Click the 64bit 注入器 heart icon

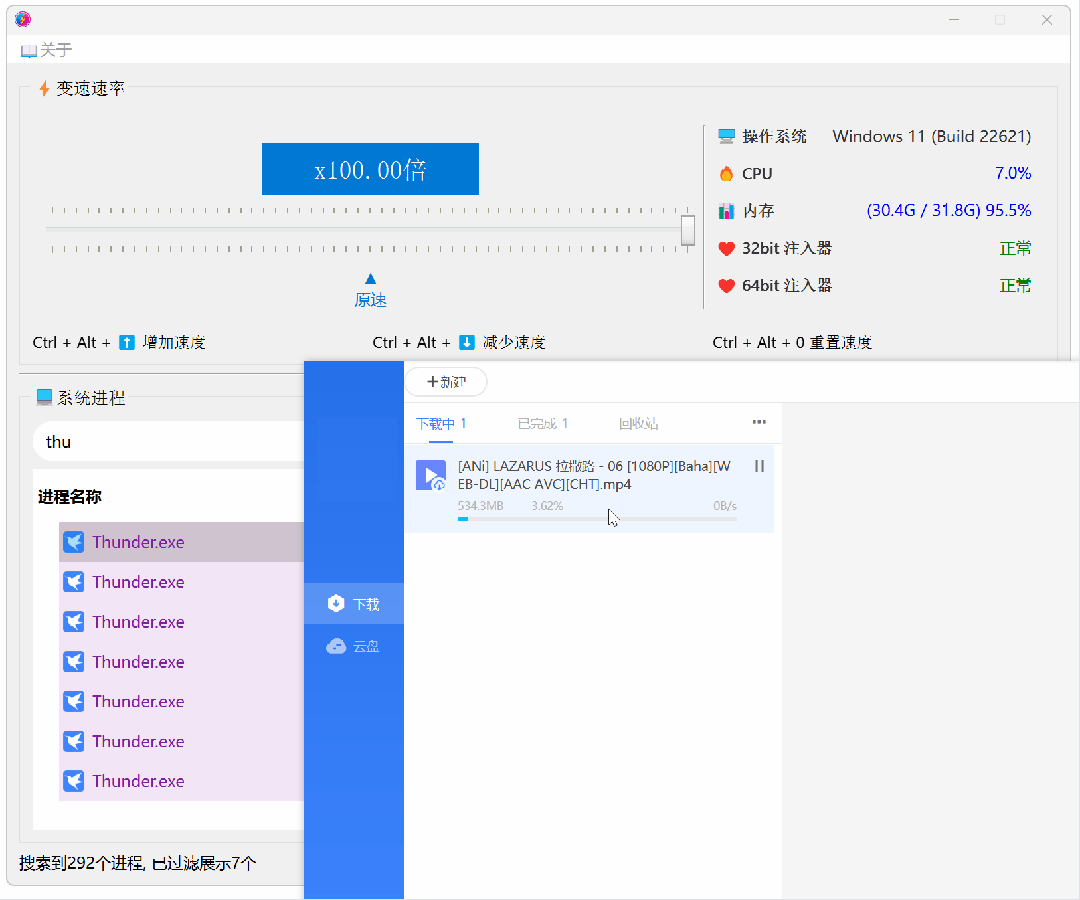tap(726, 285)
